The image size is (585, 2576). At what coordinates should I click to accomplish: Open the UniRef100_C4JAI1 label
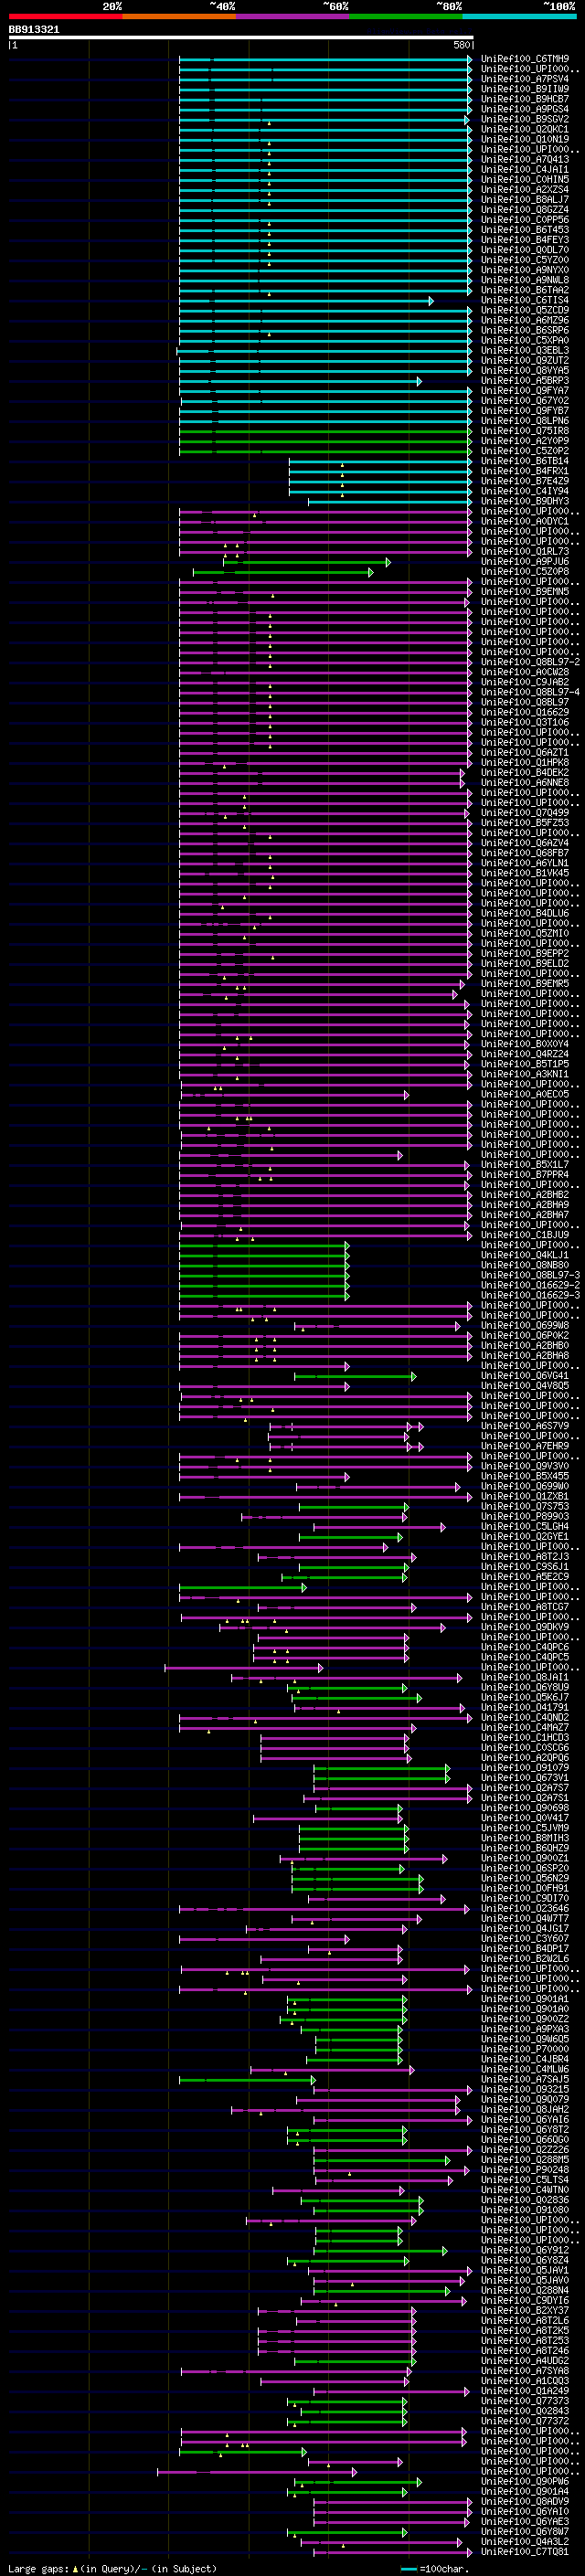click(525, 170)
